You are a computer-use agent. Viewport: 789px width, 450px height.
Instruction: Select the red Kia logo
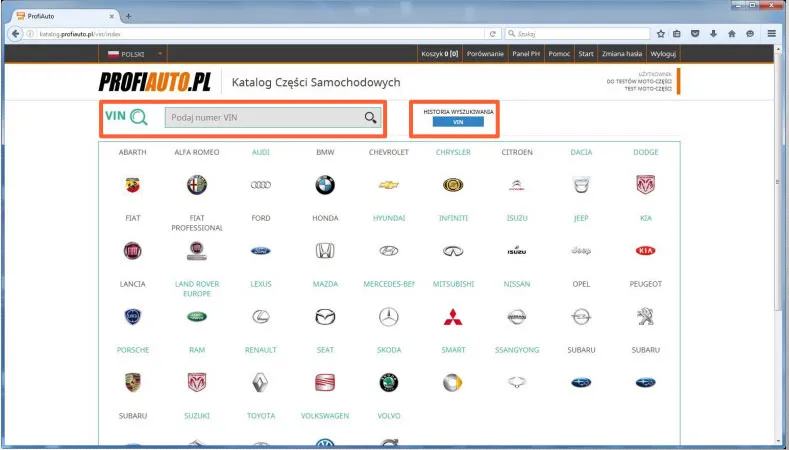pyautogui.click(x=646, y=251)
